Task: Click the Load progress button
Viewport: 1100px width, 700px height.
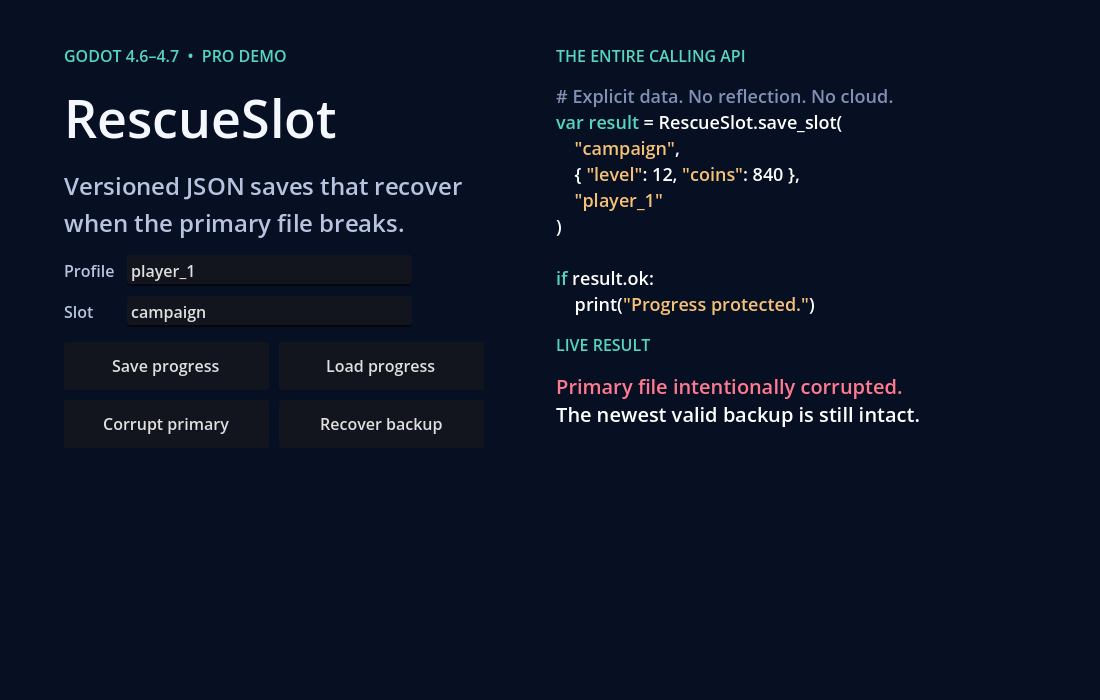Action: [x=381, y=366]
